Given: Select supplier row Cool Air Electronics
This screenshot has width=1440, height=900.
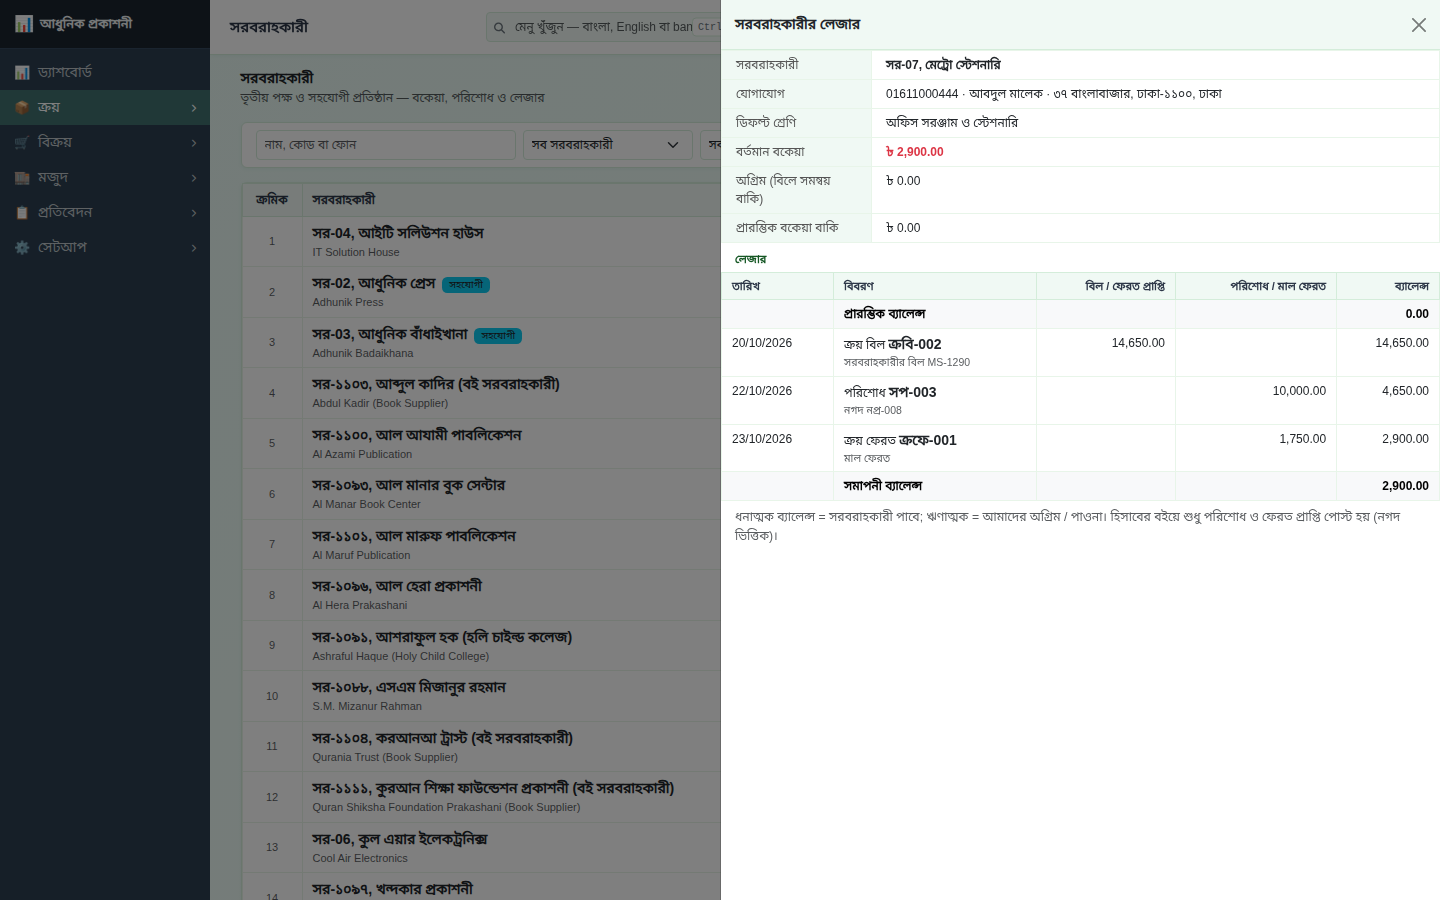Looking at the screenshot, I should 481,848.
